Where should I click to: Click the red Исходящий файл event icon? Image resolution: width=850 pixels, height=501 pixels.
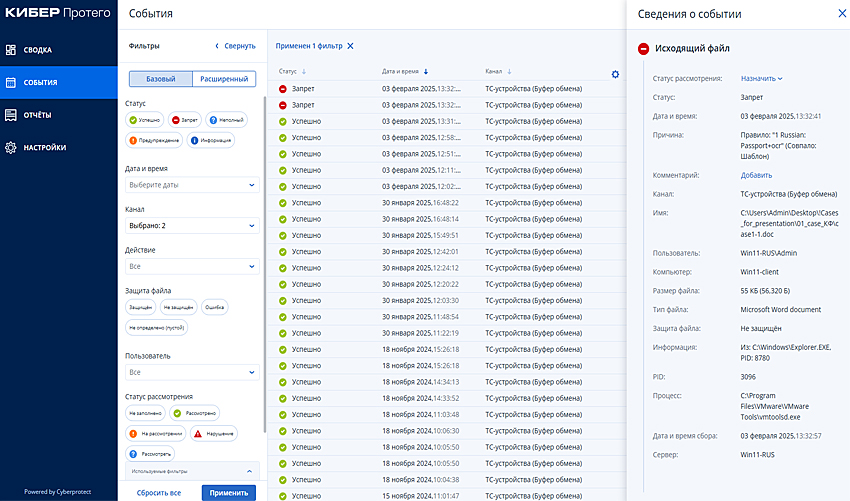pos(643,49)
